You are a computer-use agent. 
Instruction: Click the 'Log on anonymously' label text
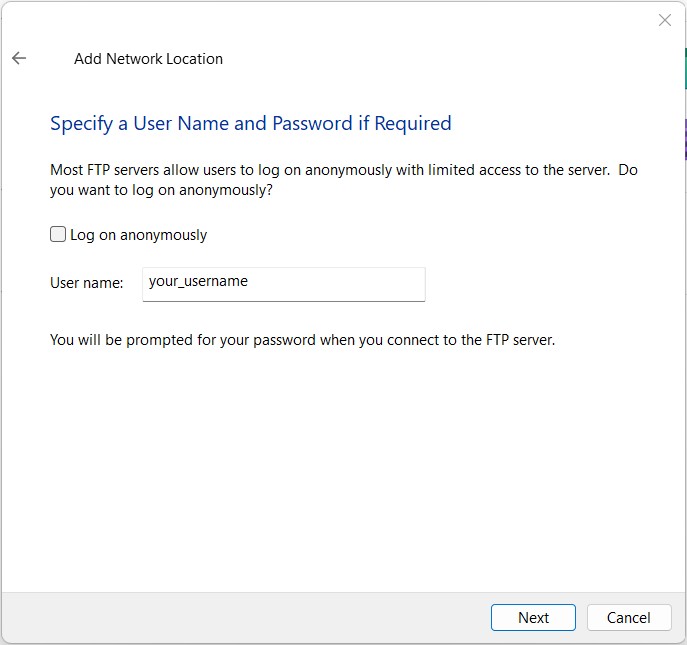pos(138,235)
